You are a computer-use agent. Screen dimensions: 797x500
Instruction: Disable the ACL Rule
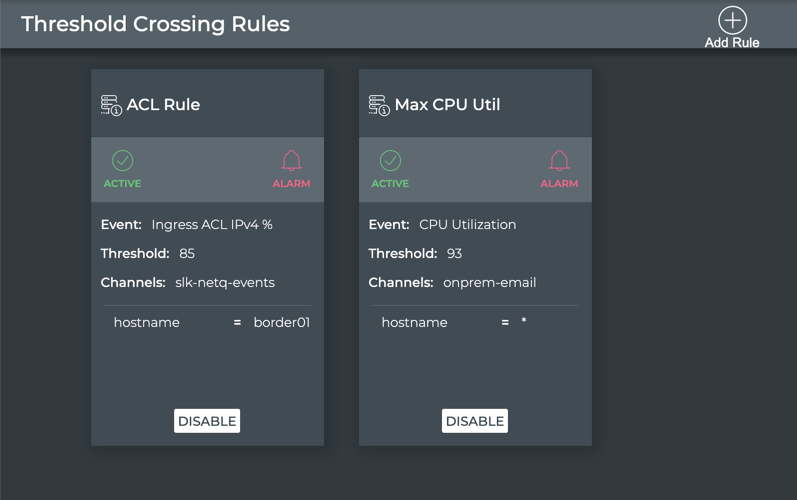point(207,421)
